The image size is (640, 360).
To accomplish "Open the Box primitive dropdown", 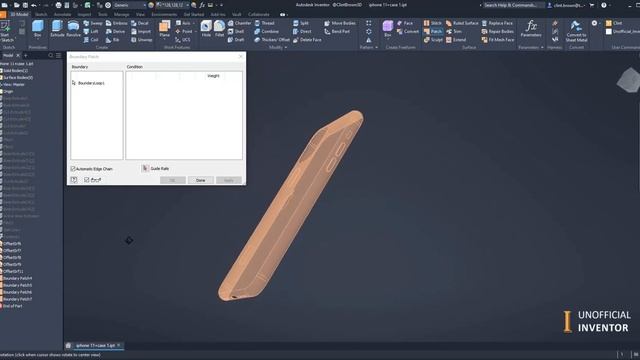I will (38, 39).
